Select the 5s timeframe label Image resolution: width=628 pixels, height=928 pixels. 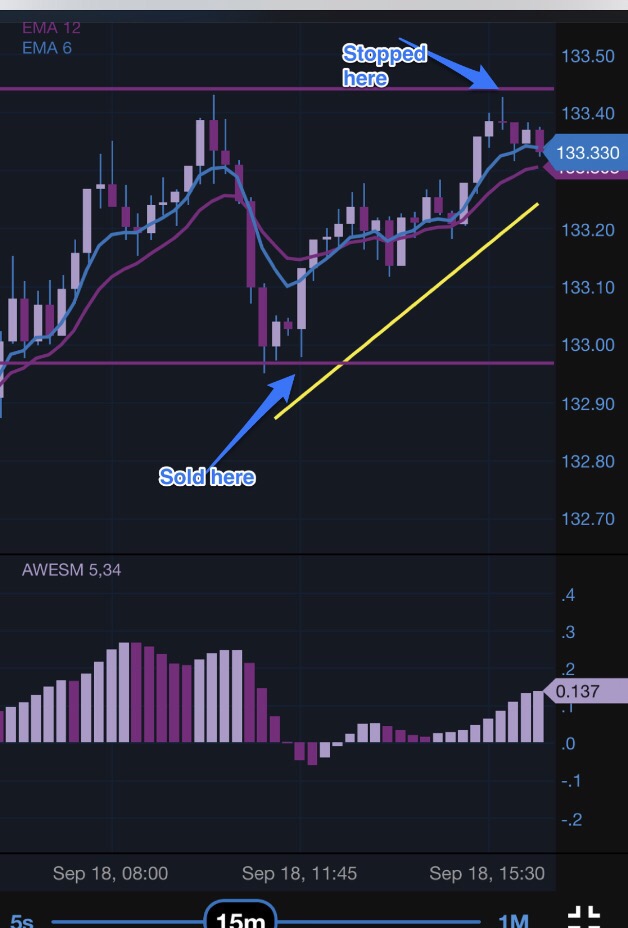coord(20,920)
